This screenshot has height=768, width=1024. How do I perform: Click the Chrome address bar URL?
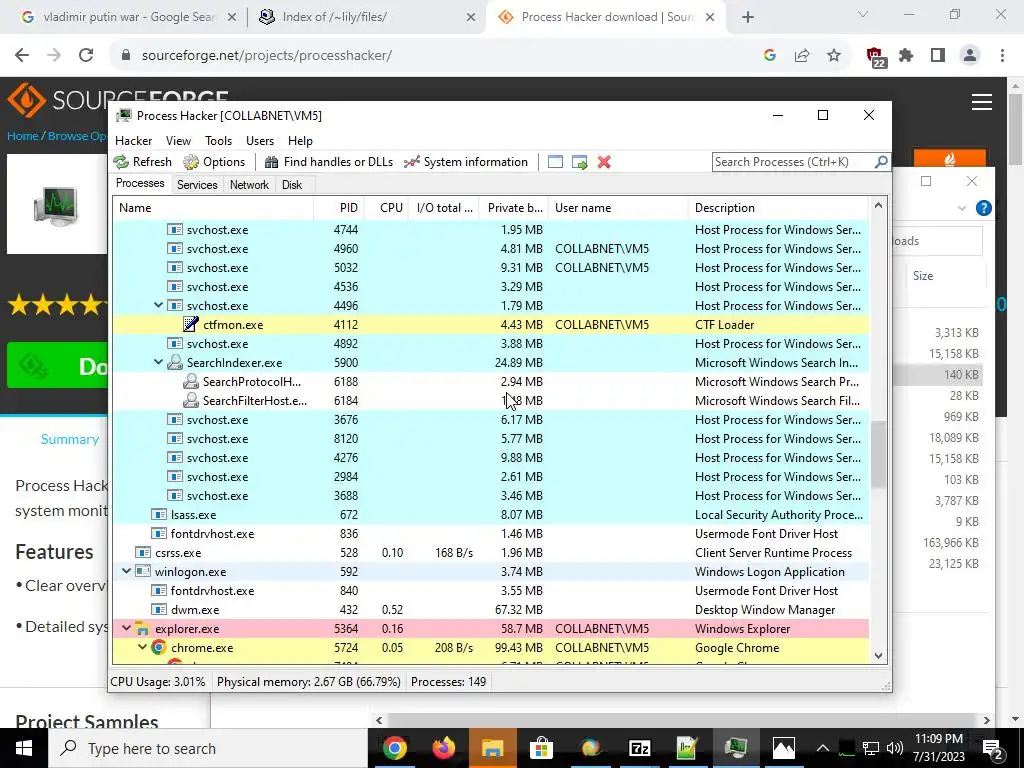click(x=266, y=56)
